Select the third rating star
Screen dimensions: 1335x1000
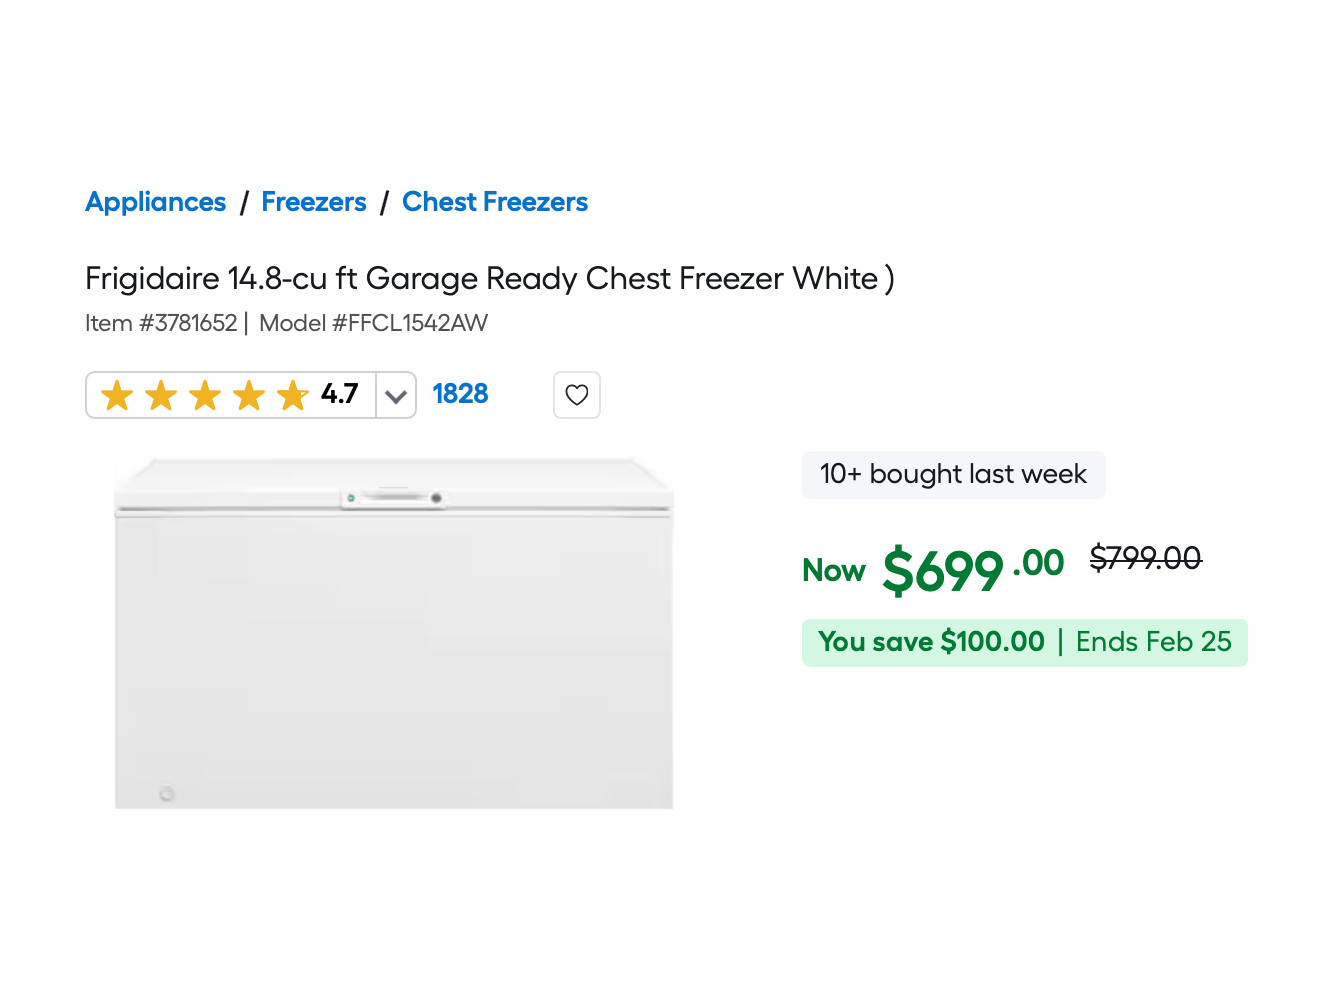point(205,394)
